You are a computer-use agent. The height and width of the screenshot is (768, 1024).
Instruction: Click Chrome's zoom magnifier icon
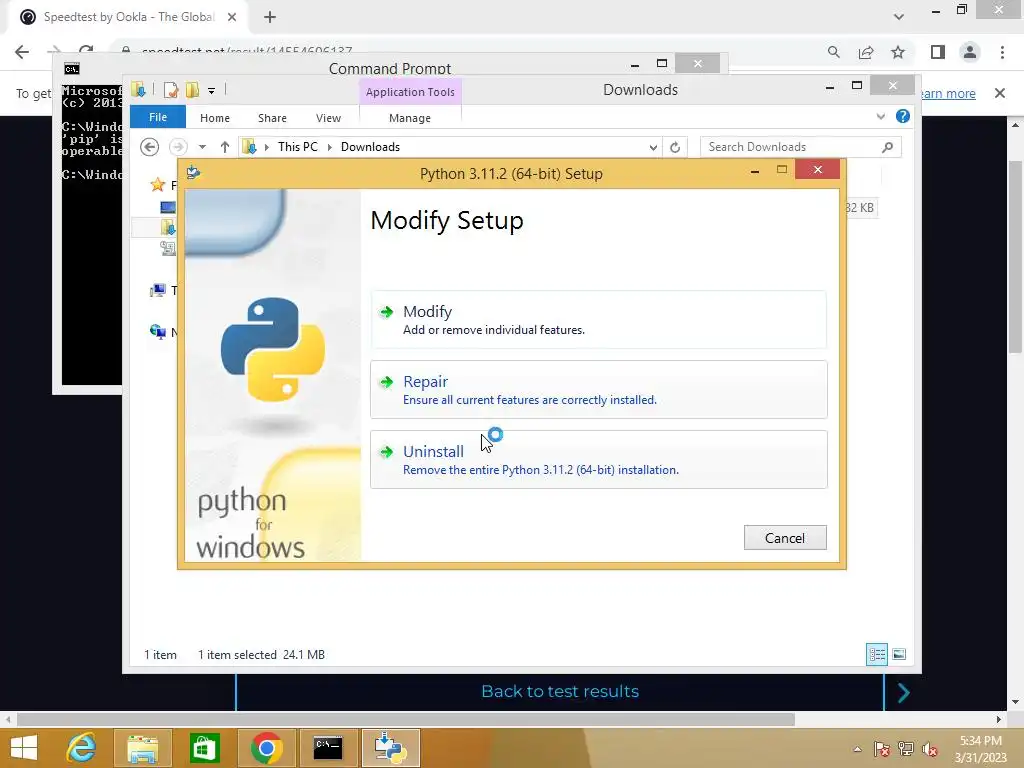833,52
